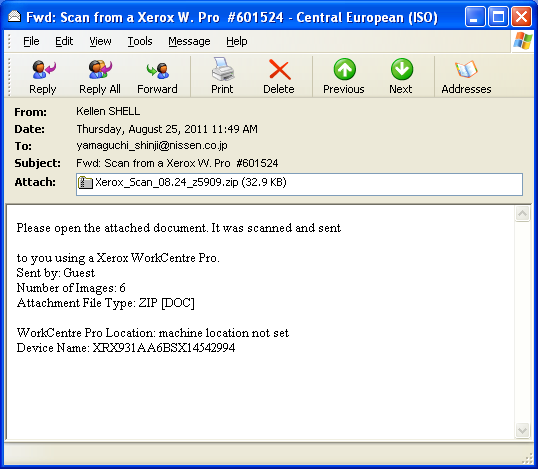Click the envelope icon in the title bar
Image resolution: width=538 pixels, height=469 pixels.
pyautogui.click(x=14, y=16)
